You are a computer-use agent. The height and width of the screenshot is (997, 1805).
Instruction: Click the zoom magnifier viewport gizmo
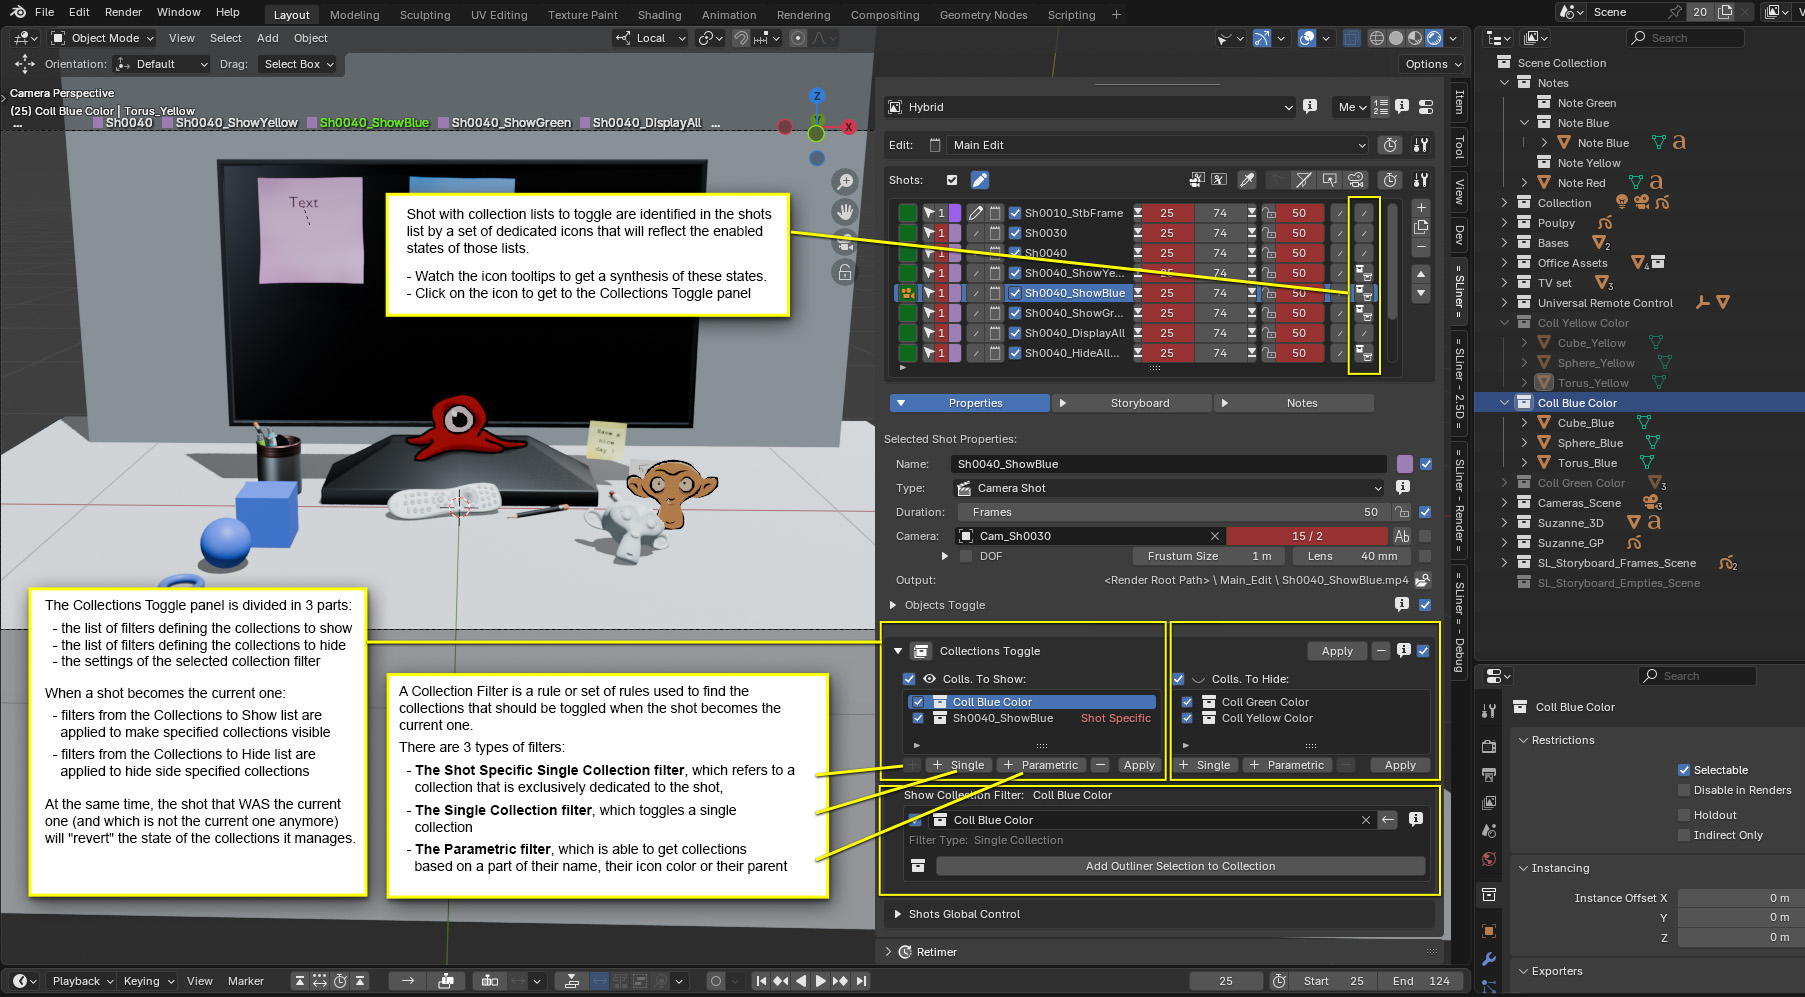coord(845,181)
